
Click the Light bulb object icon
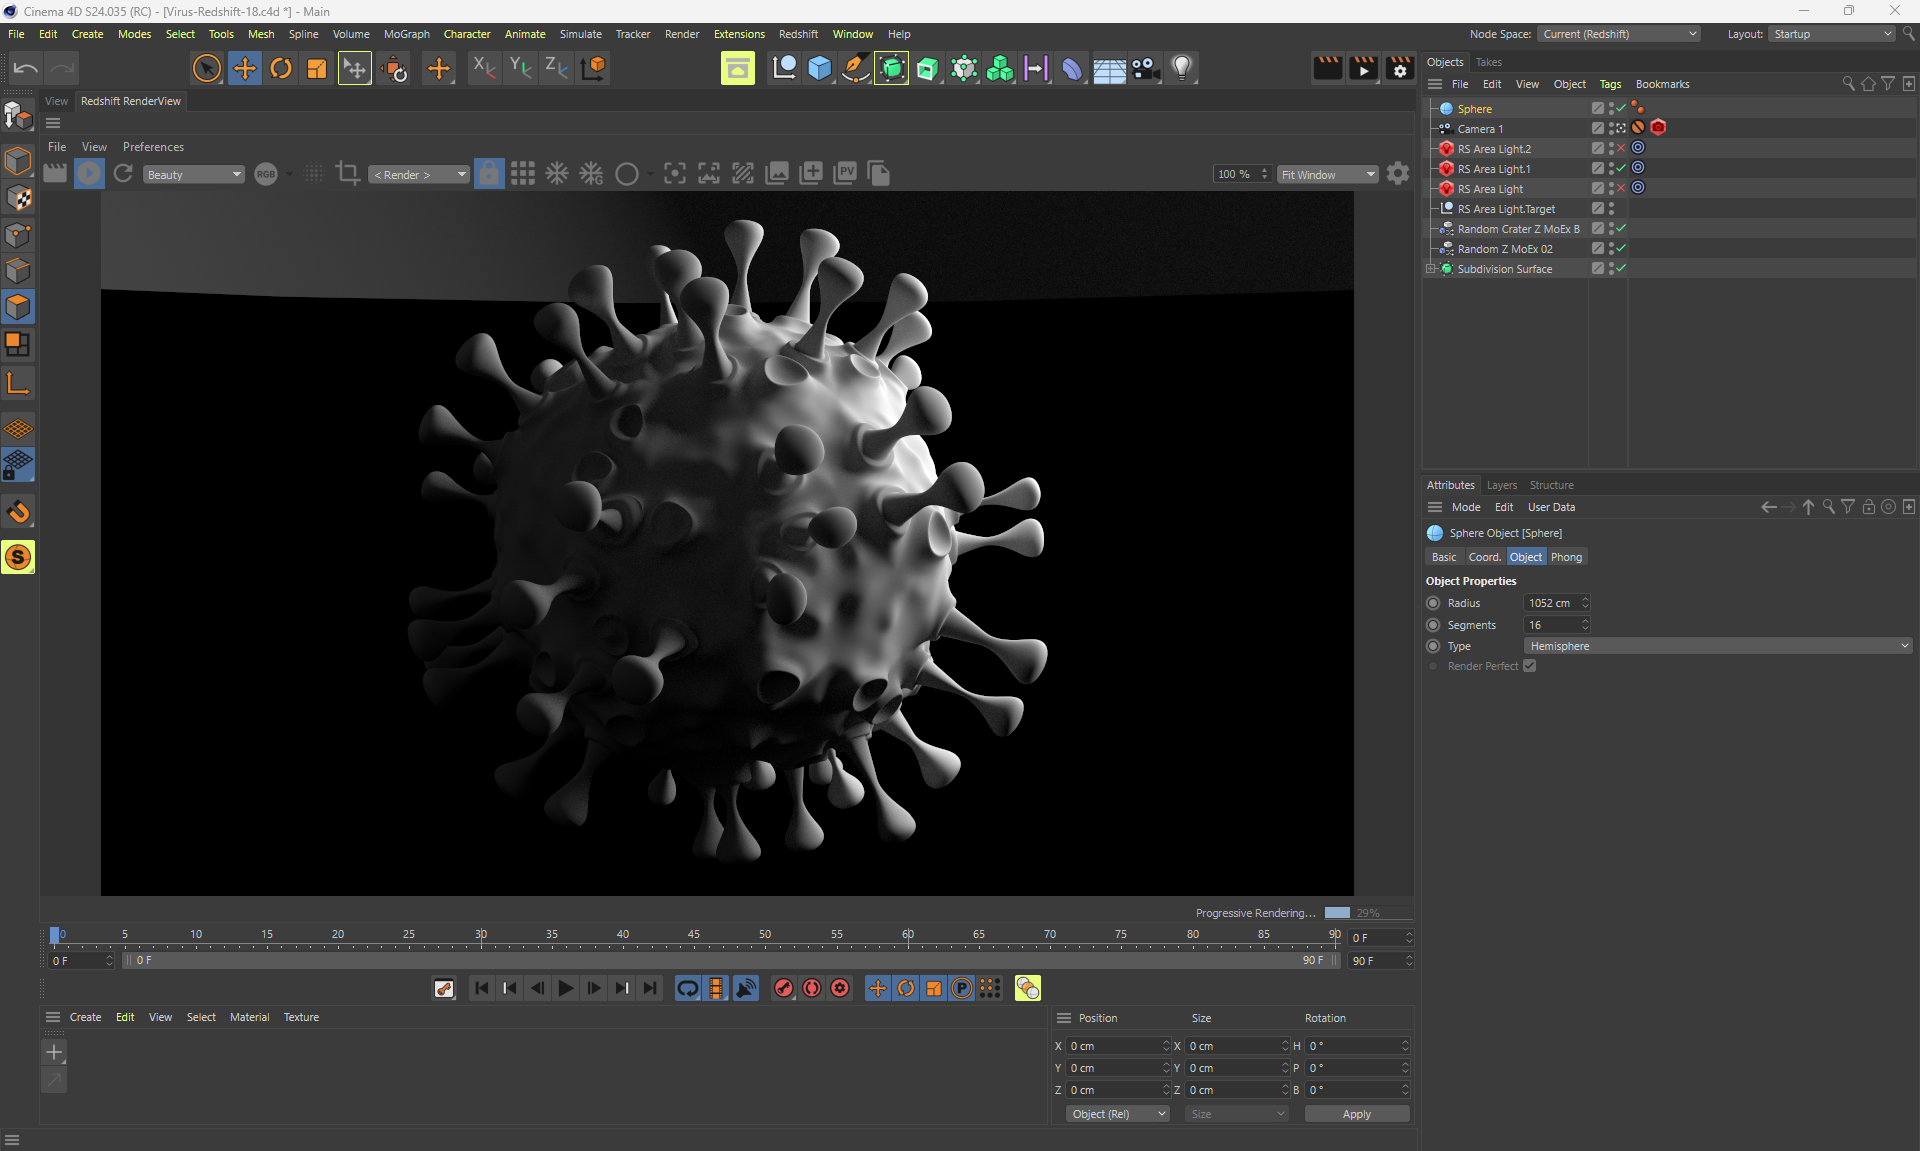point(1182,68)
